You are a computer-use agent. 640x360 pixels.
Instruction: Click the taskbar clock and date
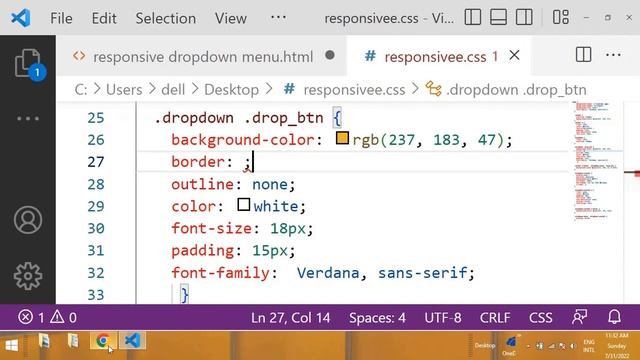pyautogui.click(x=617, y=346)
